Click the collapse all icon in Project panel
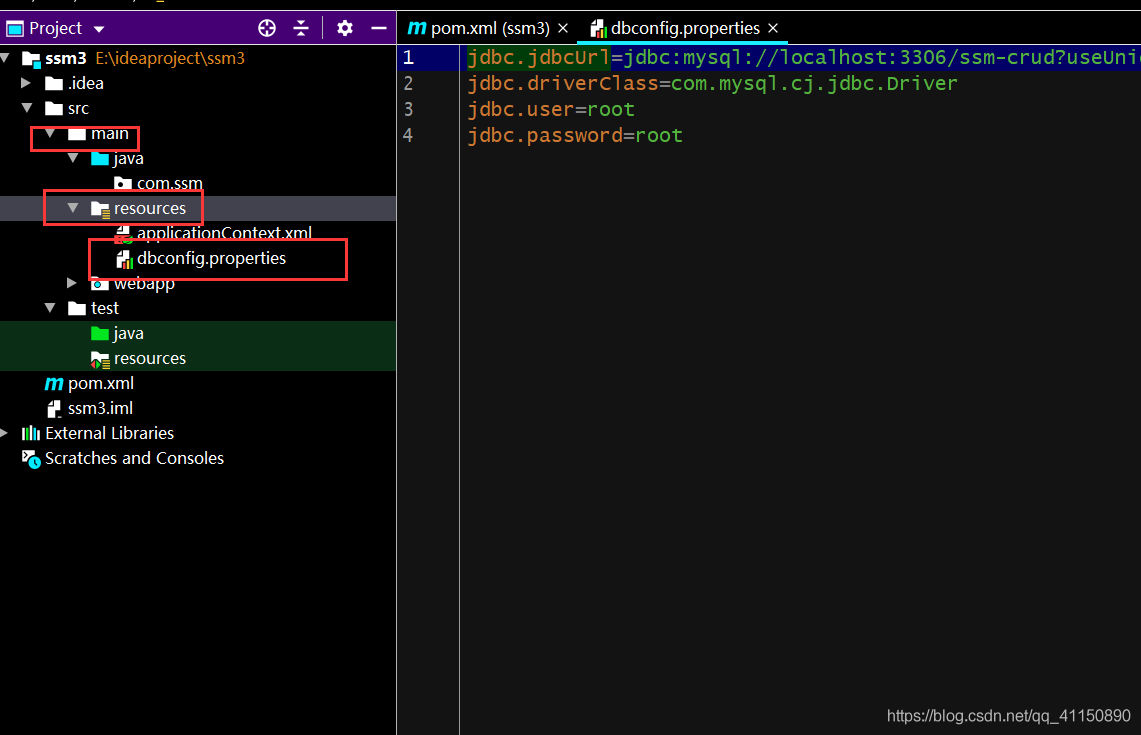 tap(301, 28)
